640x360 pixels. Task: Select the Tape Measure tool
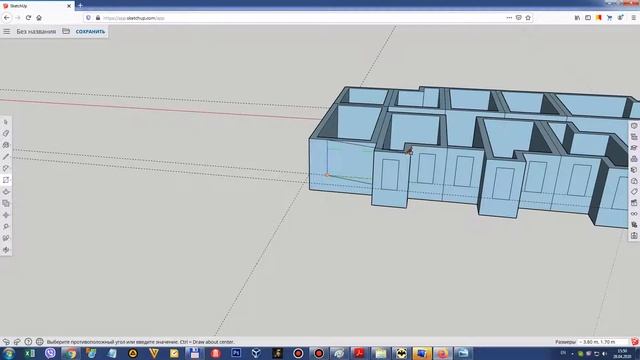coord(6,227)
